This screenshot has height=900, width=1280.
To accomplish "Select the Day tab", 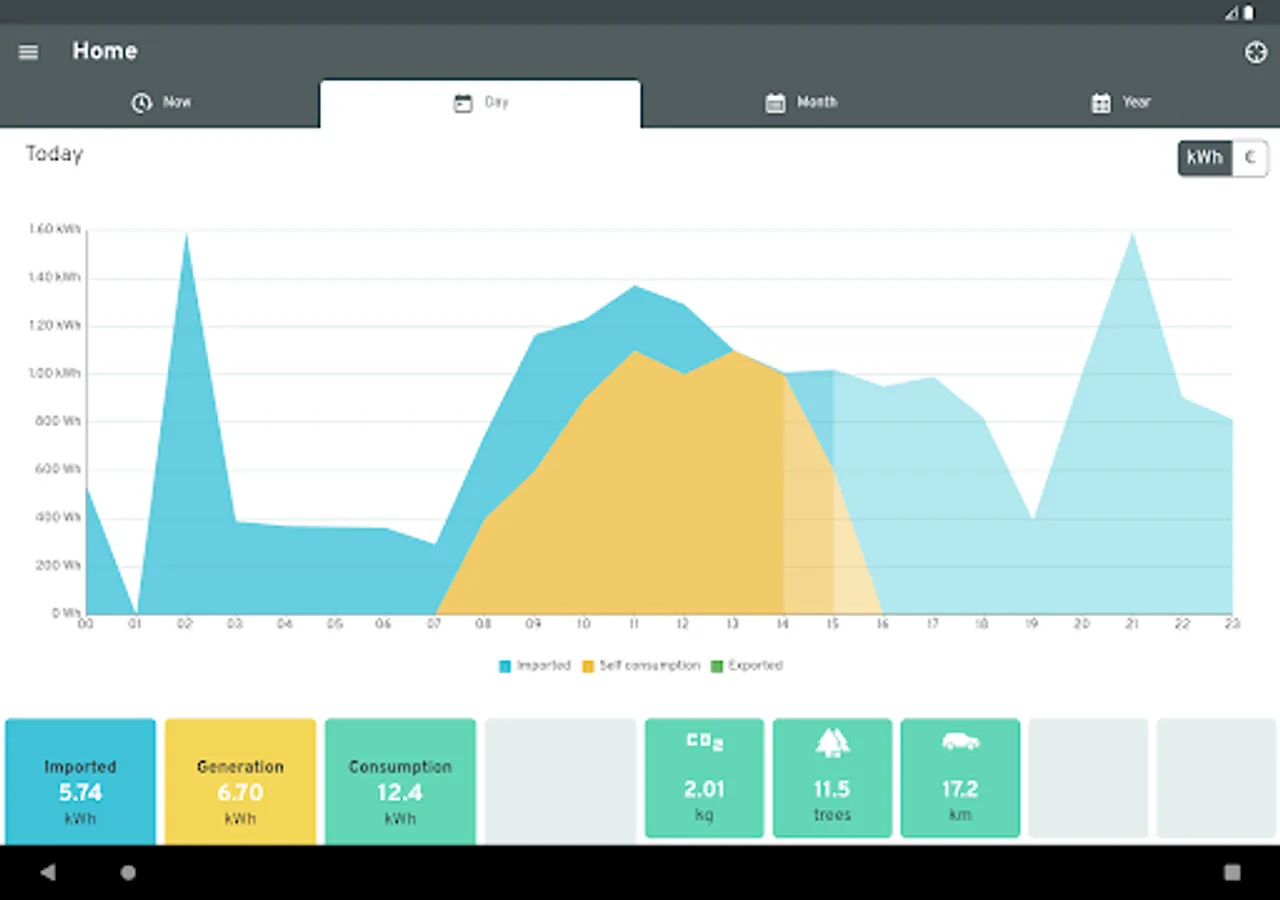I will (480, 103).
